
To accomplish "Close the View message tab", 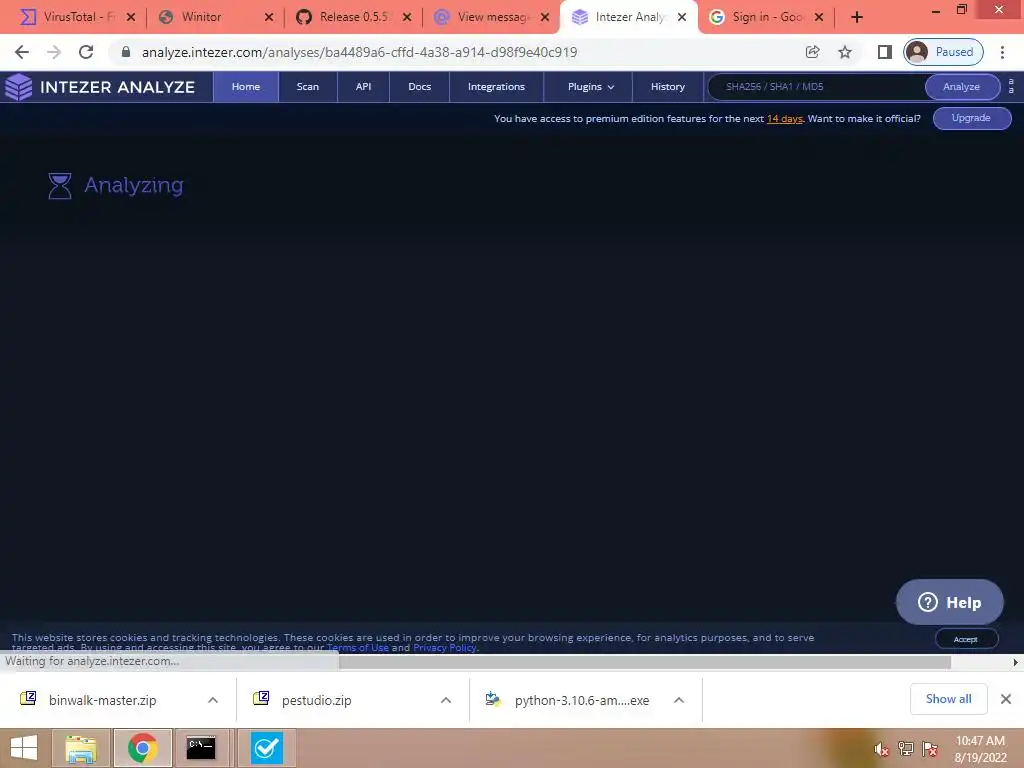I will (545, 17).
